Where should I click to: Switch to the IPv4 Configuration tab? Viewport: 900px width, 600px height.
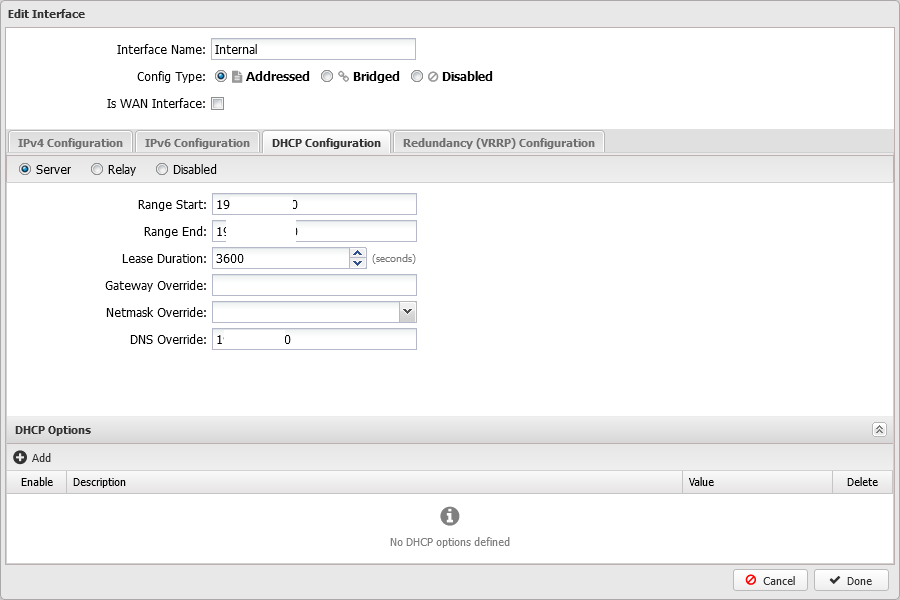click(x=70, y=143)
